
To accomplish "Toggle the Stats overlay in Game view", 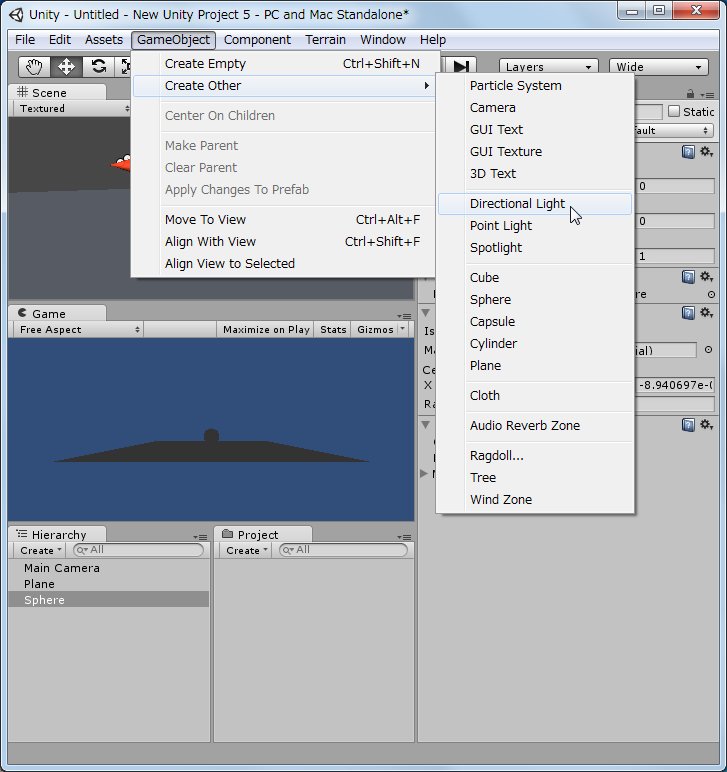I will tap(333, 329).
